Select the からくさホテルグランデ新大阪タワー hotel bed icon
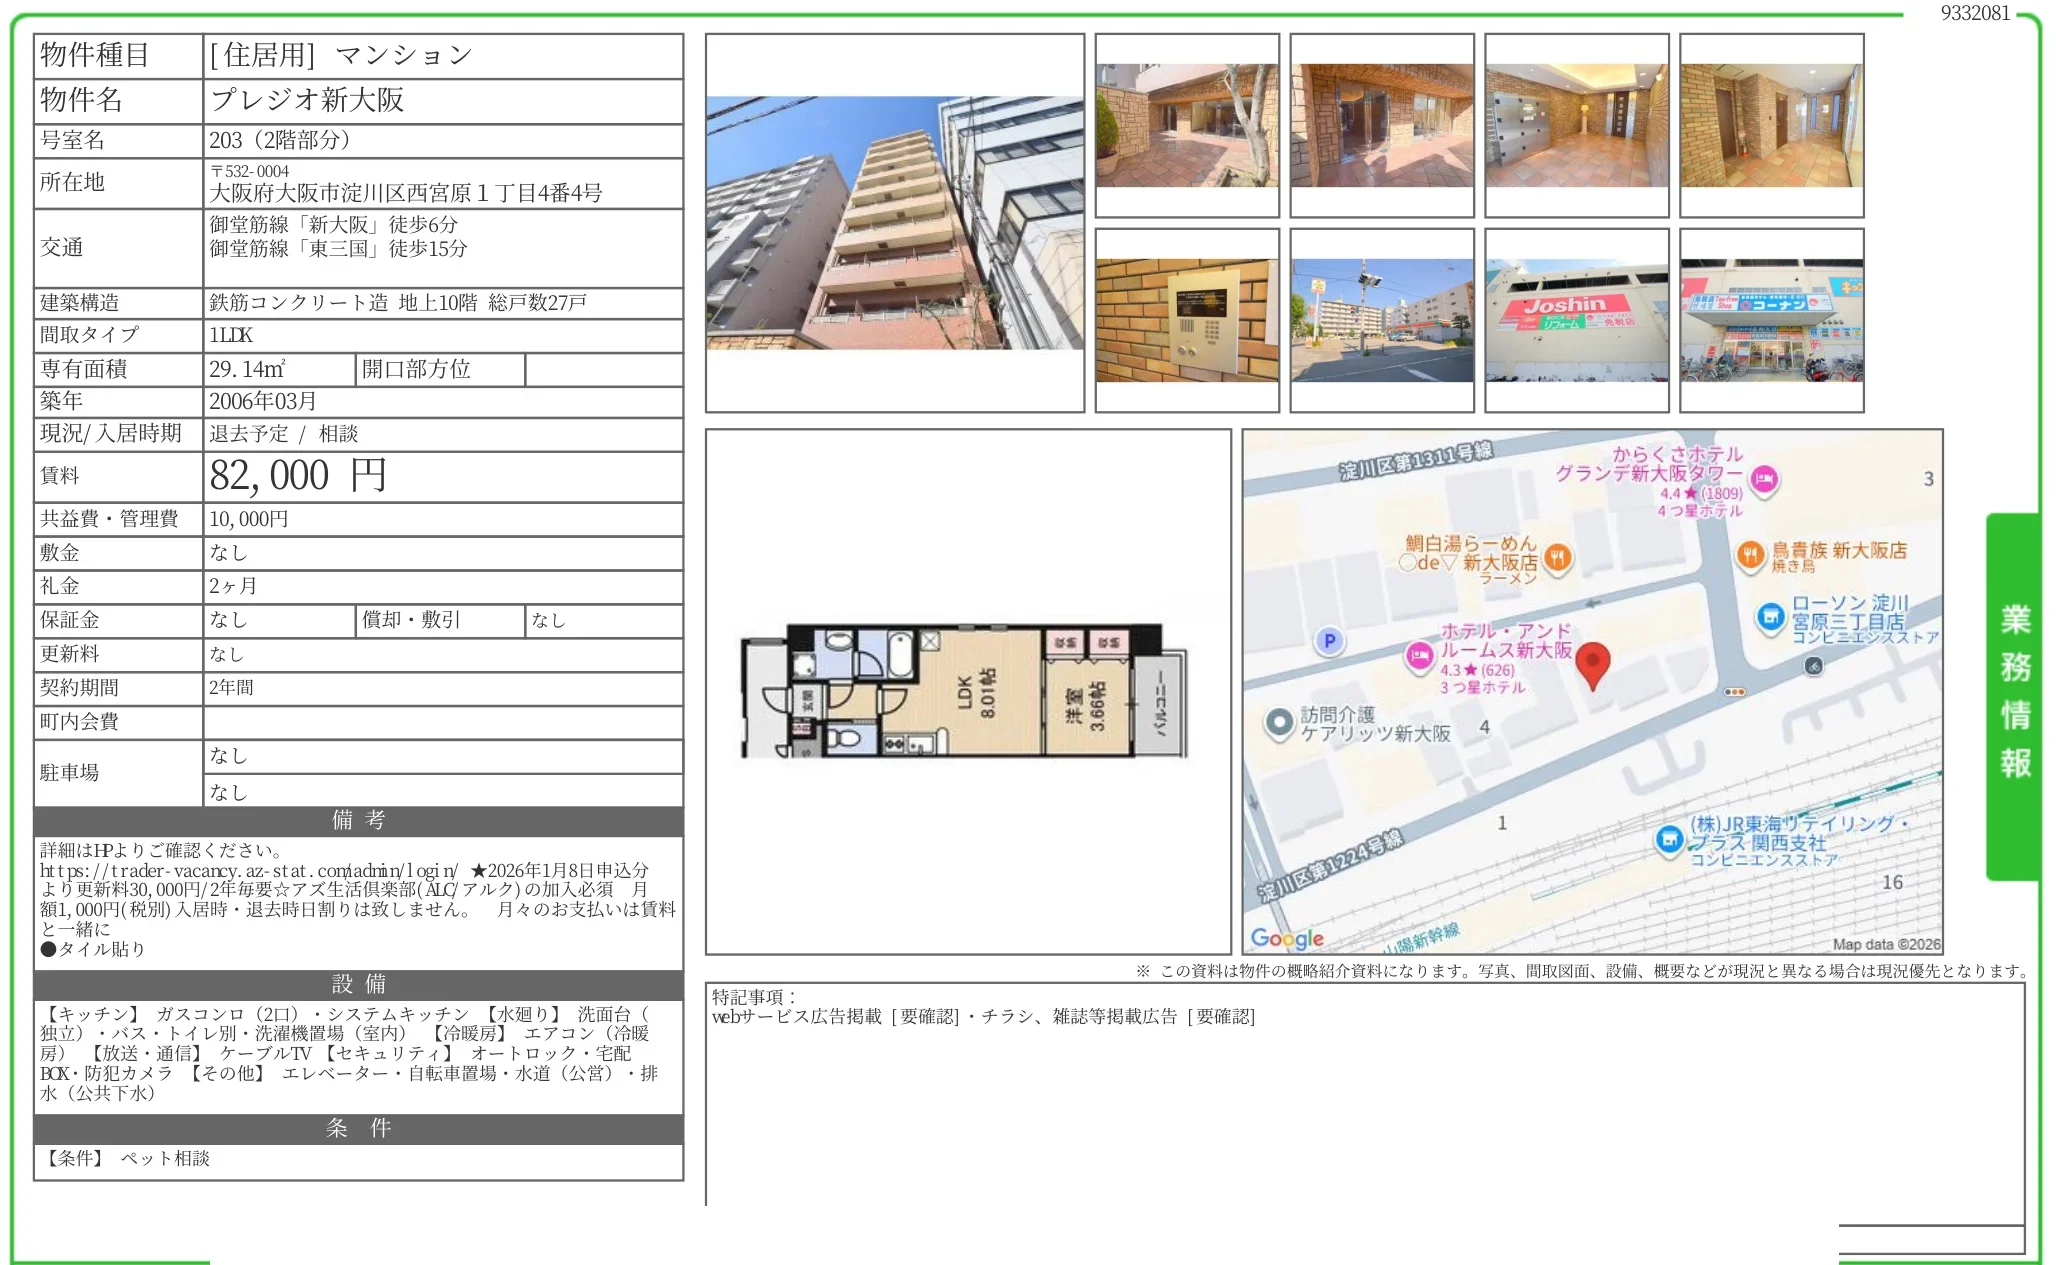The height and width of the screenshot is (1265, 2056). pos(1764,479)
